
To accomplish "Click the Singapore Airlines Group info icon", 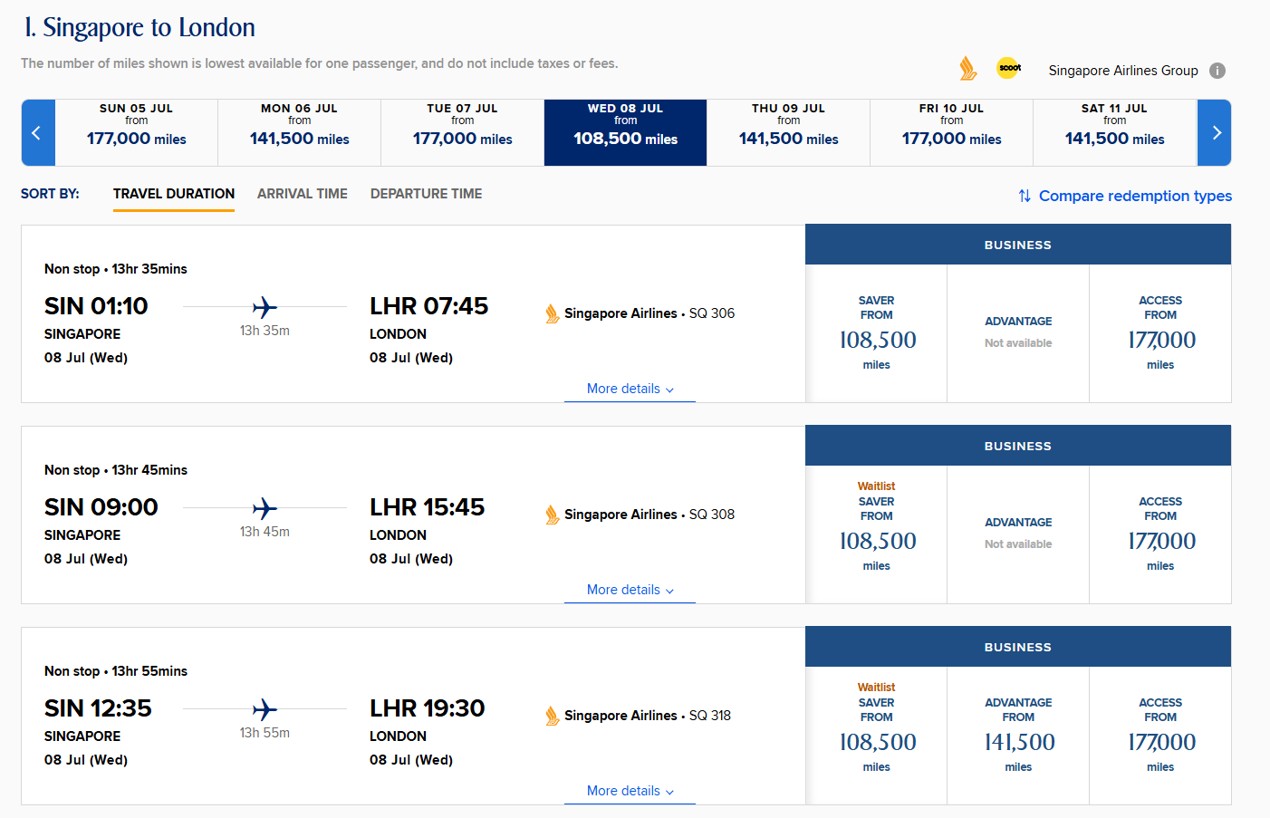I will tap(1217, 71).
